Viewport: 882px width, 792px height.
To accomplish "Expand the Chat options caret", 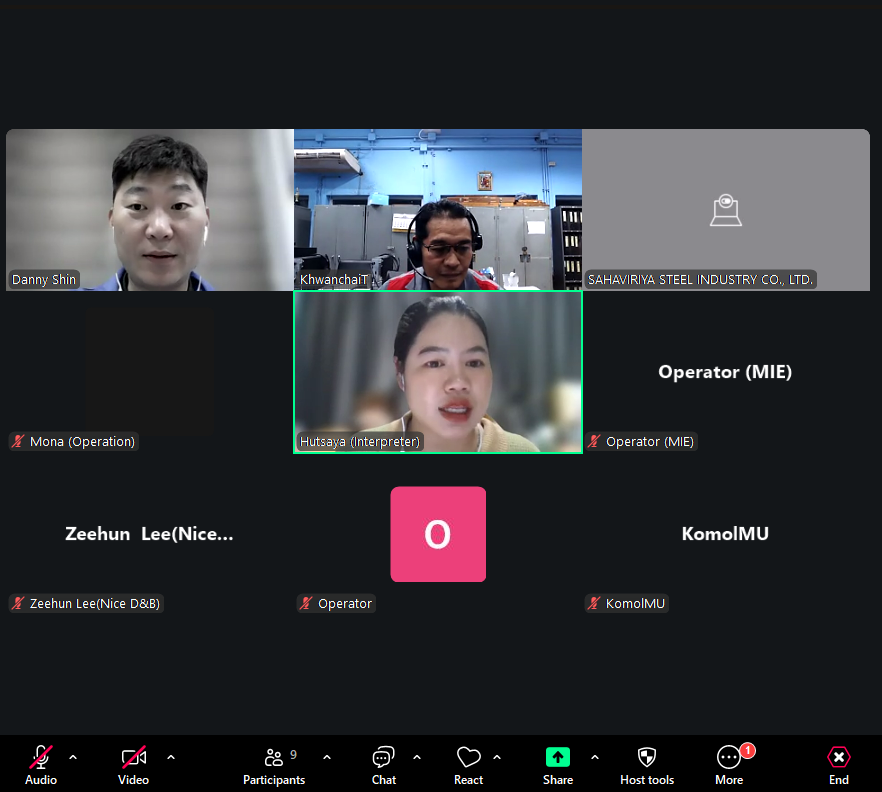I will 417,757.
